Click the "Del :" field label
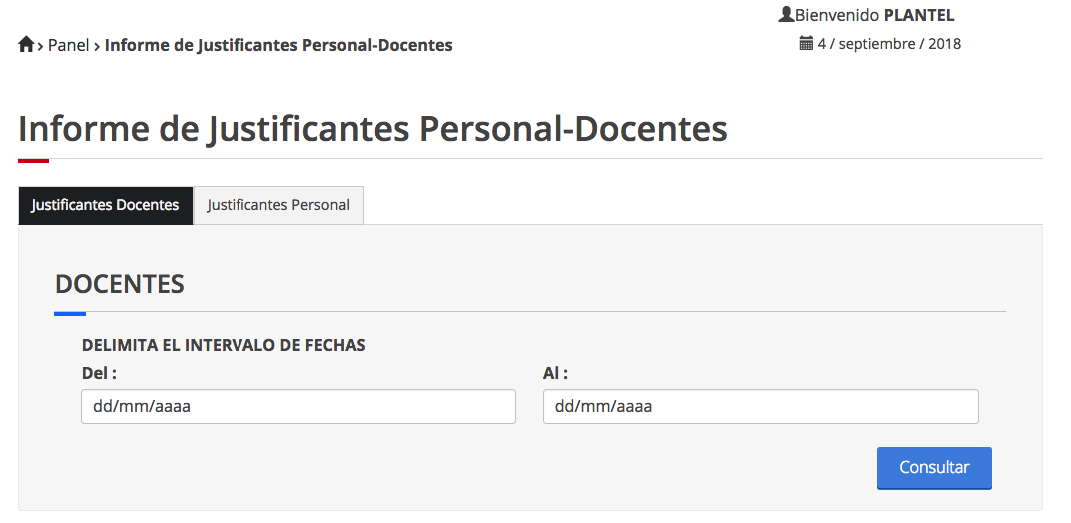 point(100,373)
